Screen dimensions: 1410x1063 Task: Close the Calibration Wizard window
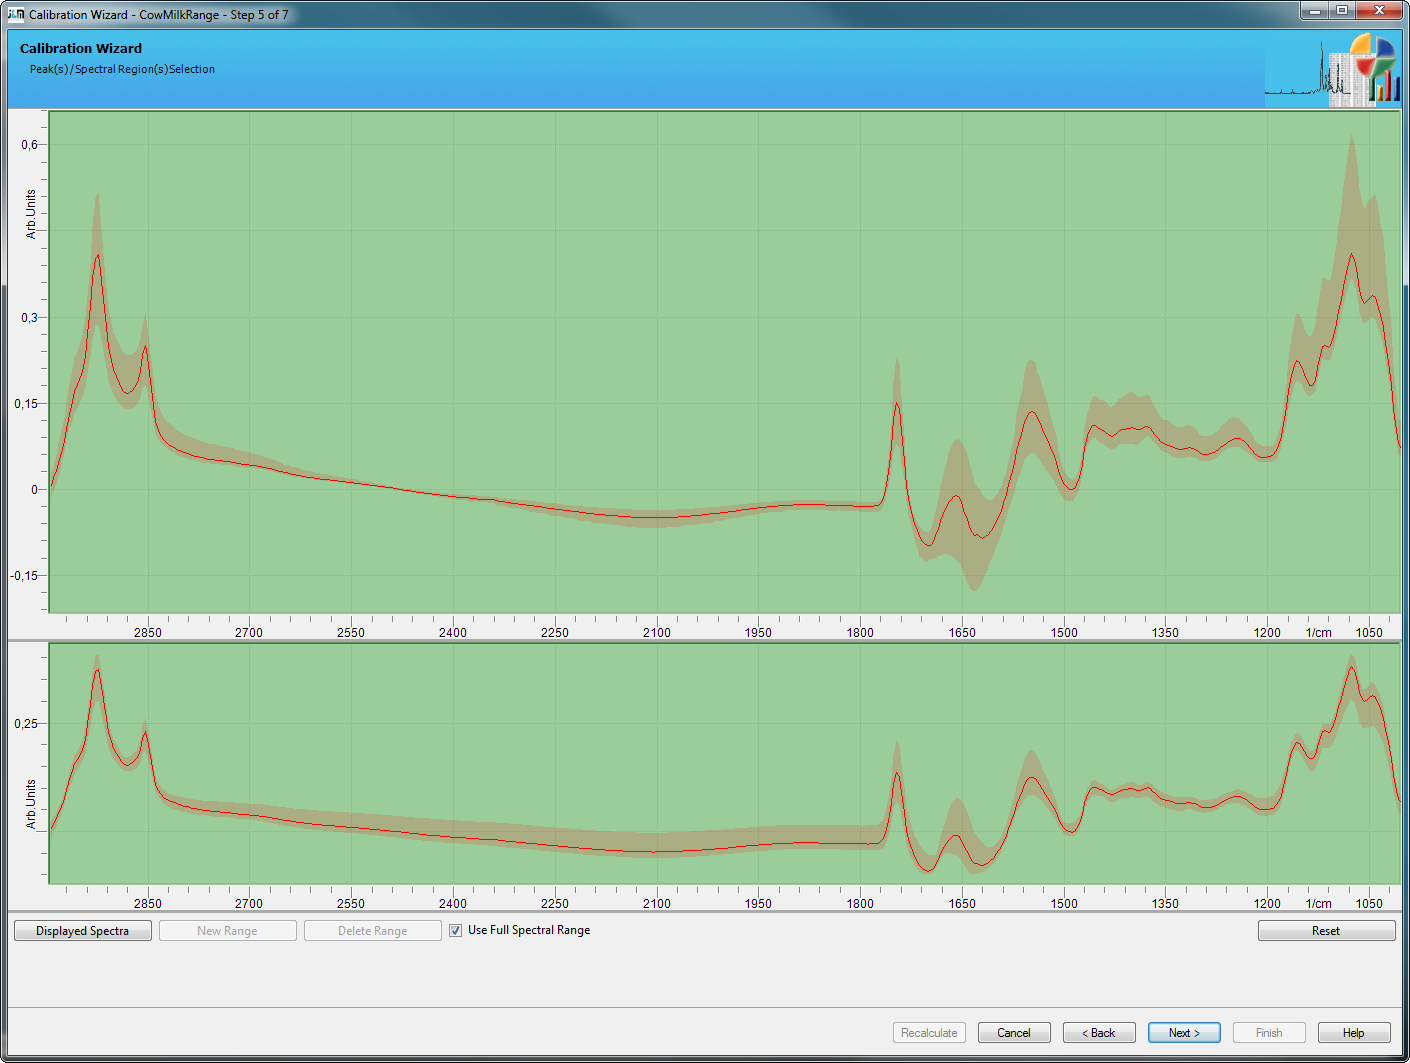[1380, 11]
